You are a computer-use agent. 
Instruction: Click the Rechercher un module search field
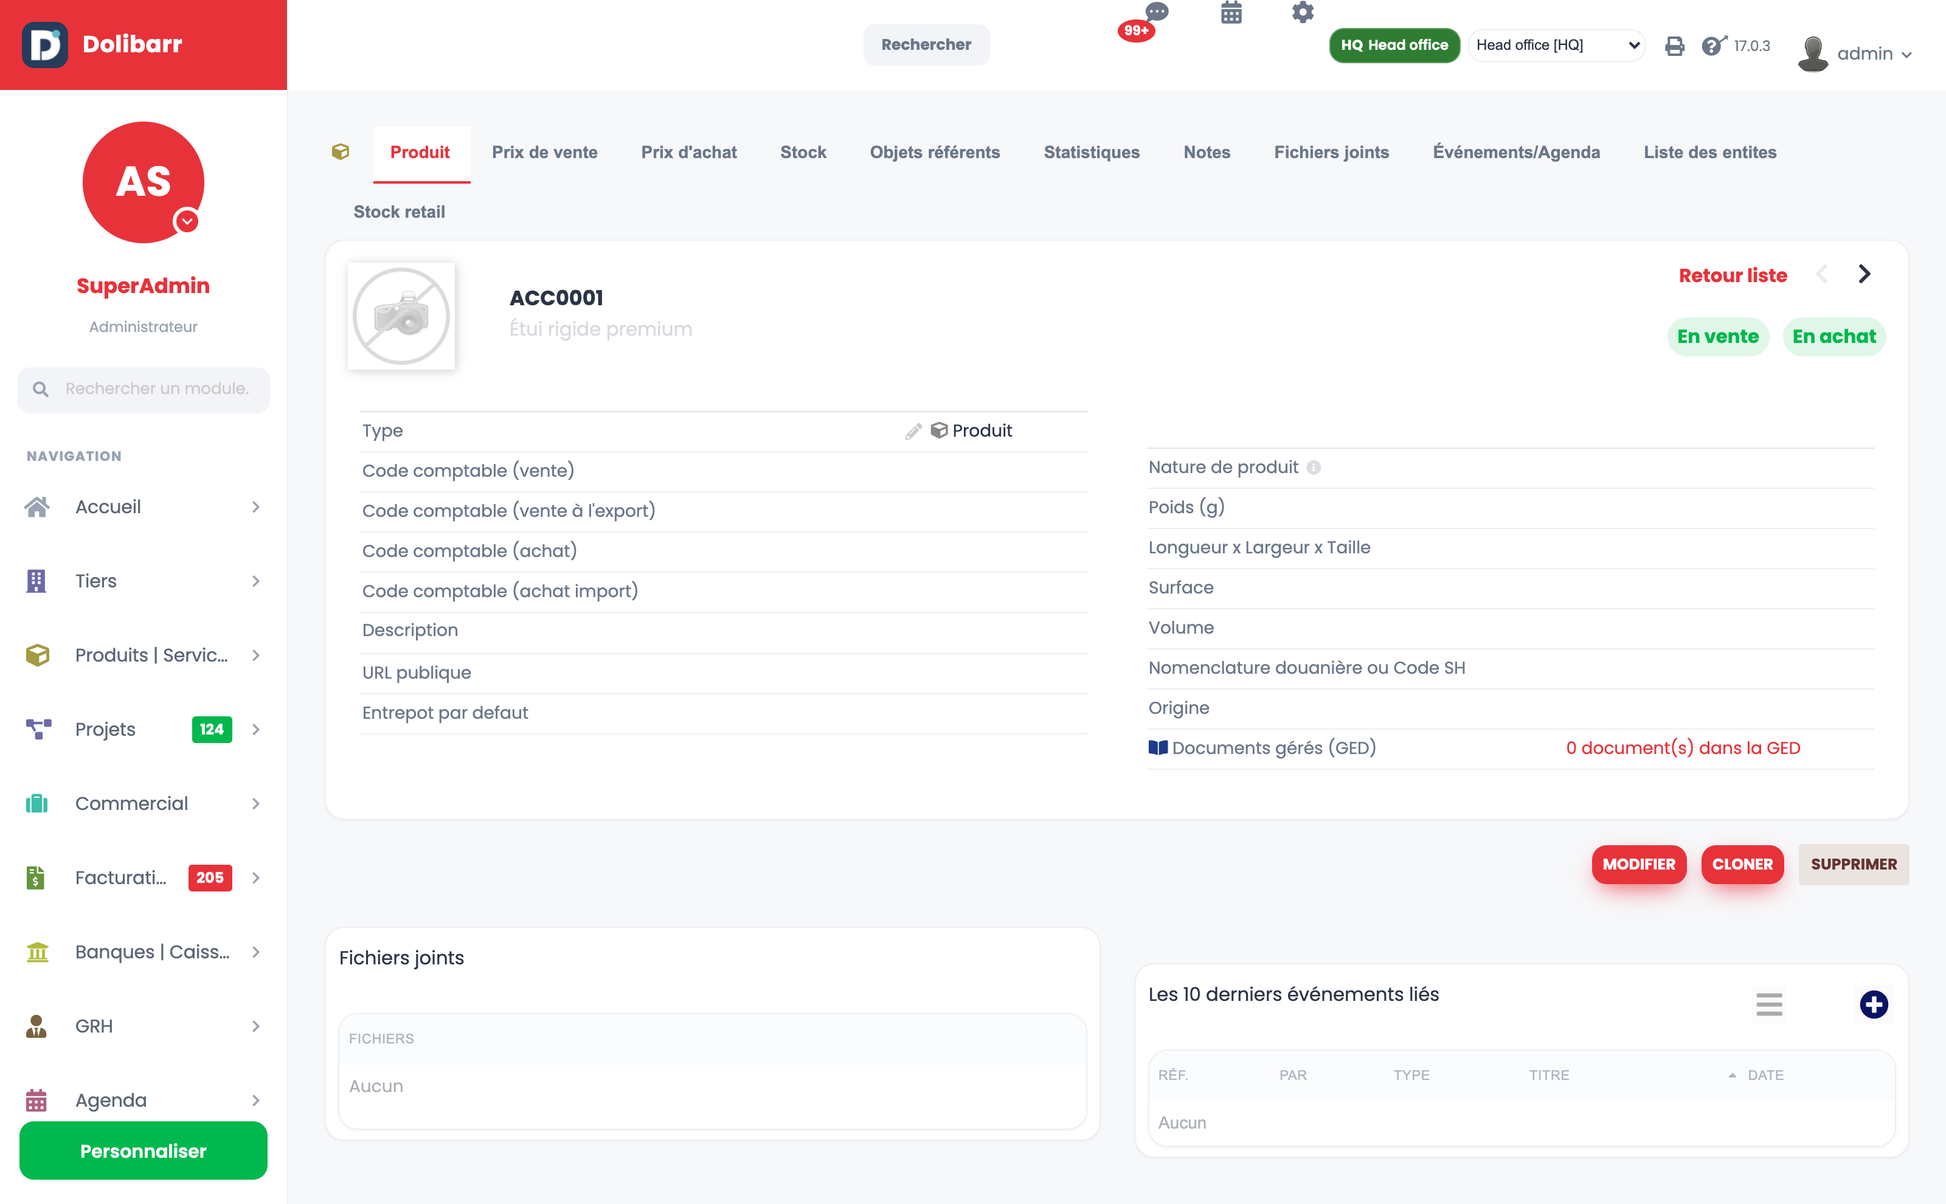[x=143, y=389]
